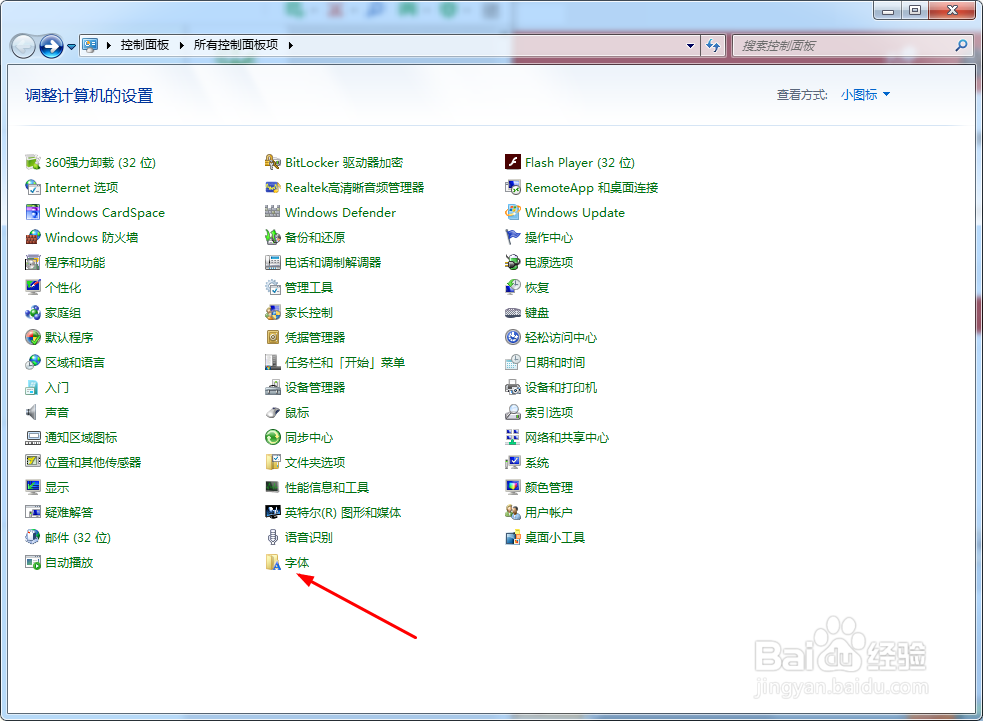Open 索引选项 link
This screenshot has width=983, height=721.
(549, 413)
